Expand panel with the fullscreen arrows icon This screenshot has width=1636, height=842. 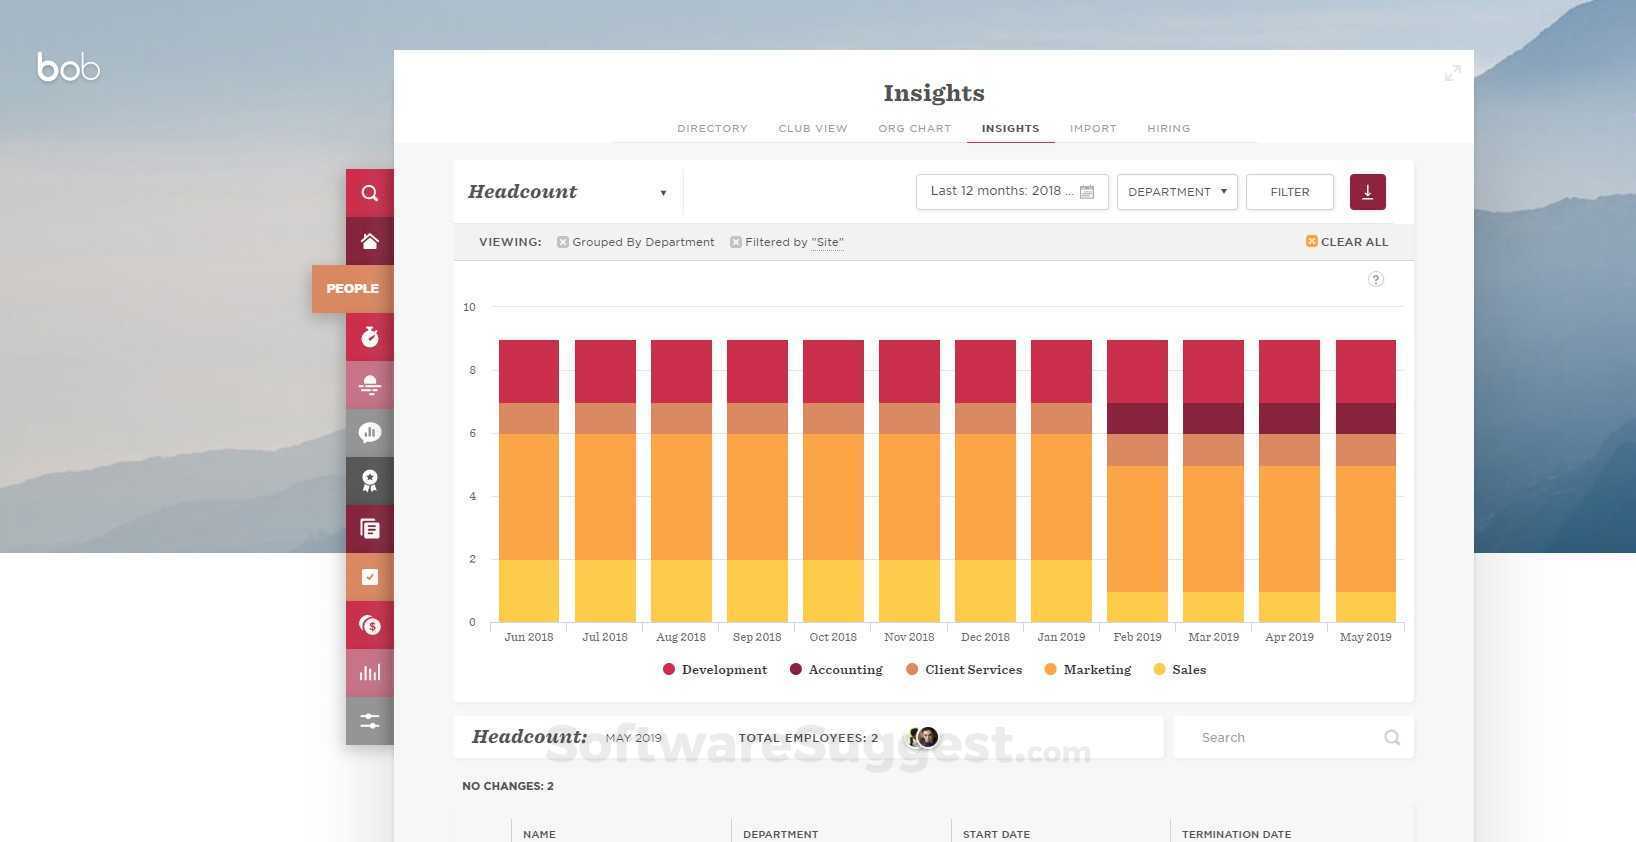[1453, 73]
